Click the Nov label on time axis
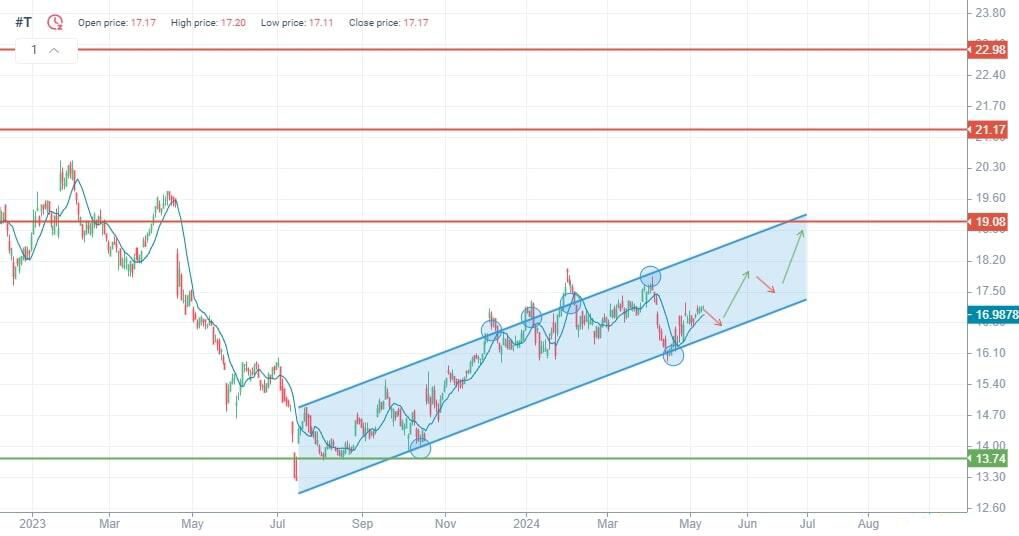 click(x=445, y=523)
